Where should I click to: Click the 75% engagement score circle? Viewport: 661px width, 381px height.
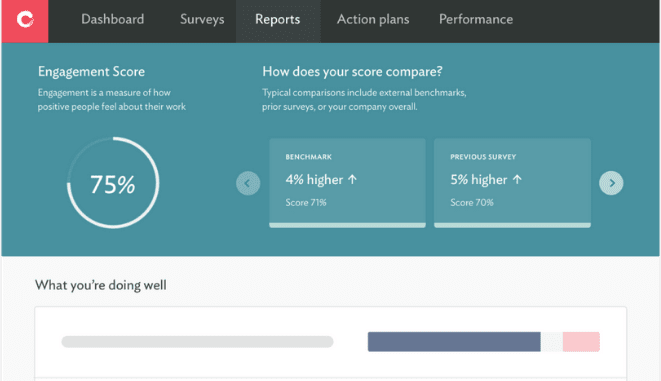[x=113, y=183]
